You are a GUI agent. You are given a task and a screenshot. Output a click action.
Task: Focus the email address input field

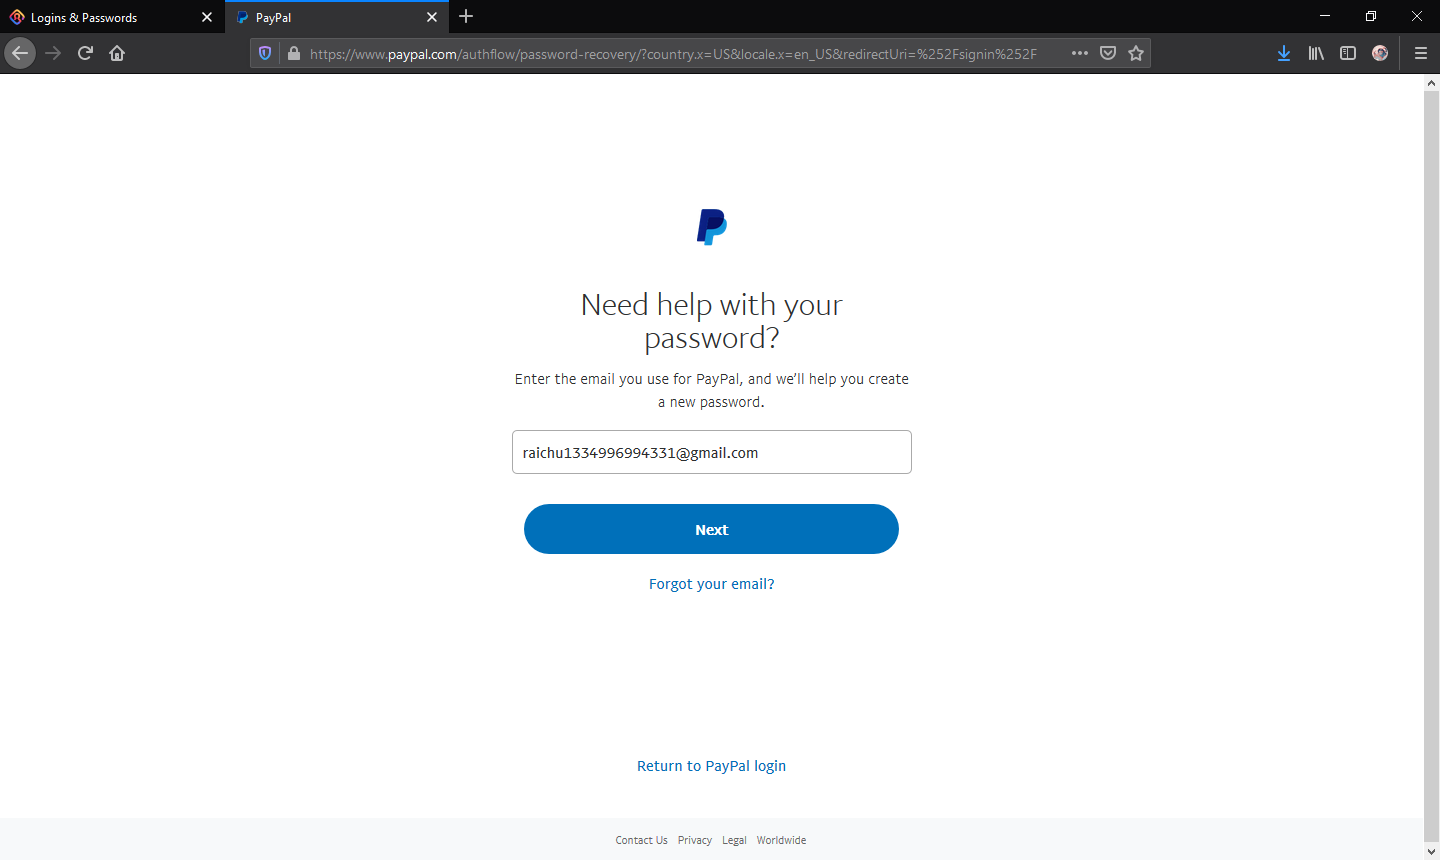(x=712, y=452)
